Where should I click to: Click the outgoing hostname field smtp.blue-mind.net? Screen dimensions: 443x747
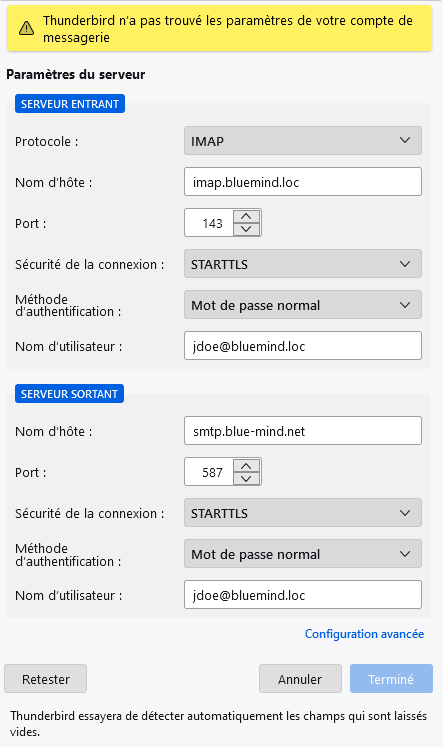[303, 431]
